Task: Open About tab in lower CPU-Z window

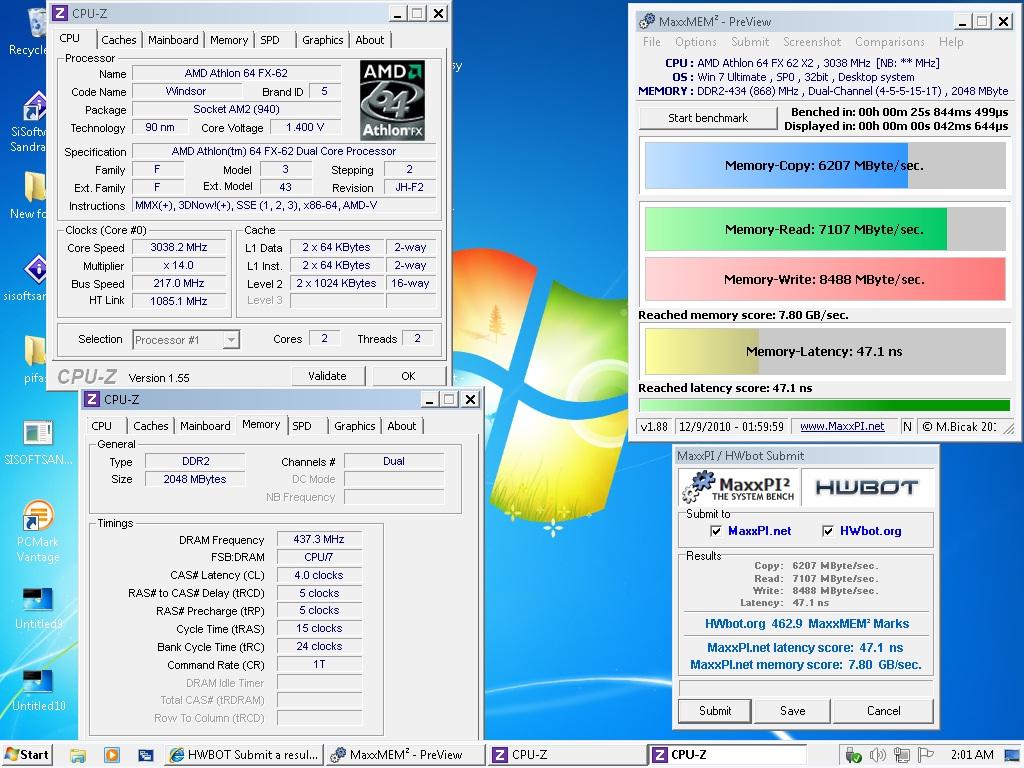Action: coord(402,426)
